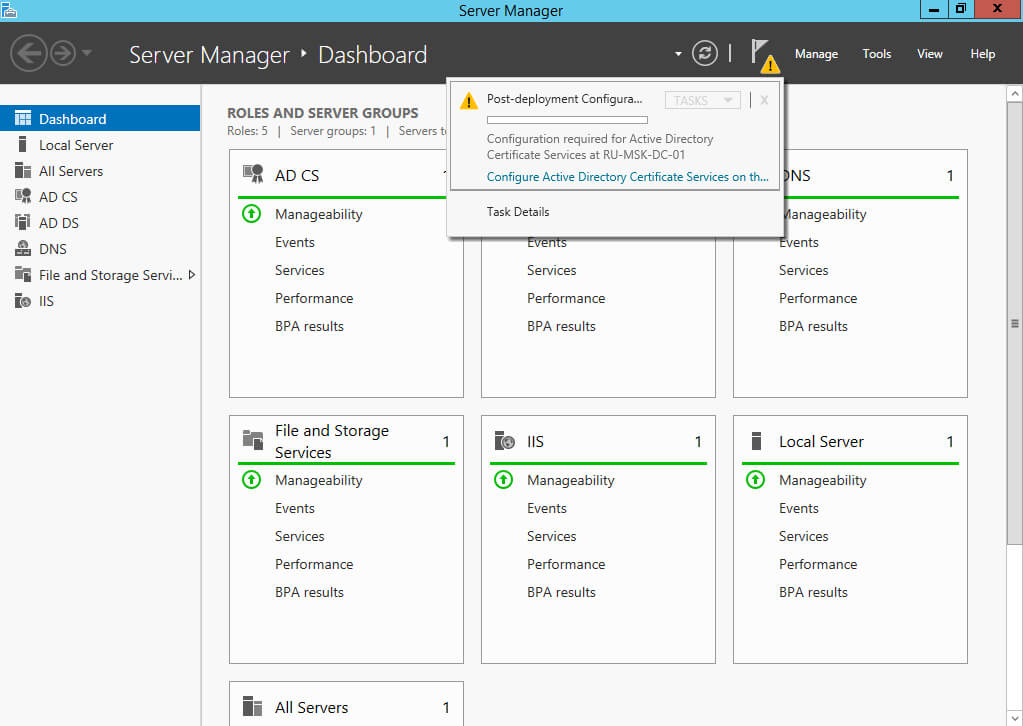Open the Manage menu
The image size is (1023, 726).
pyautogui.click(x=816, y=54)
